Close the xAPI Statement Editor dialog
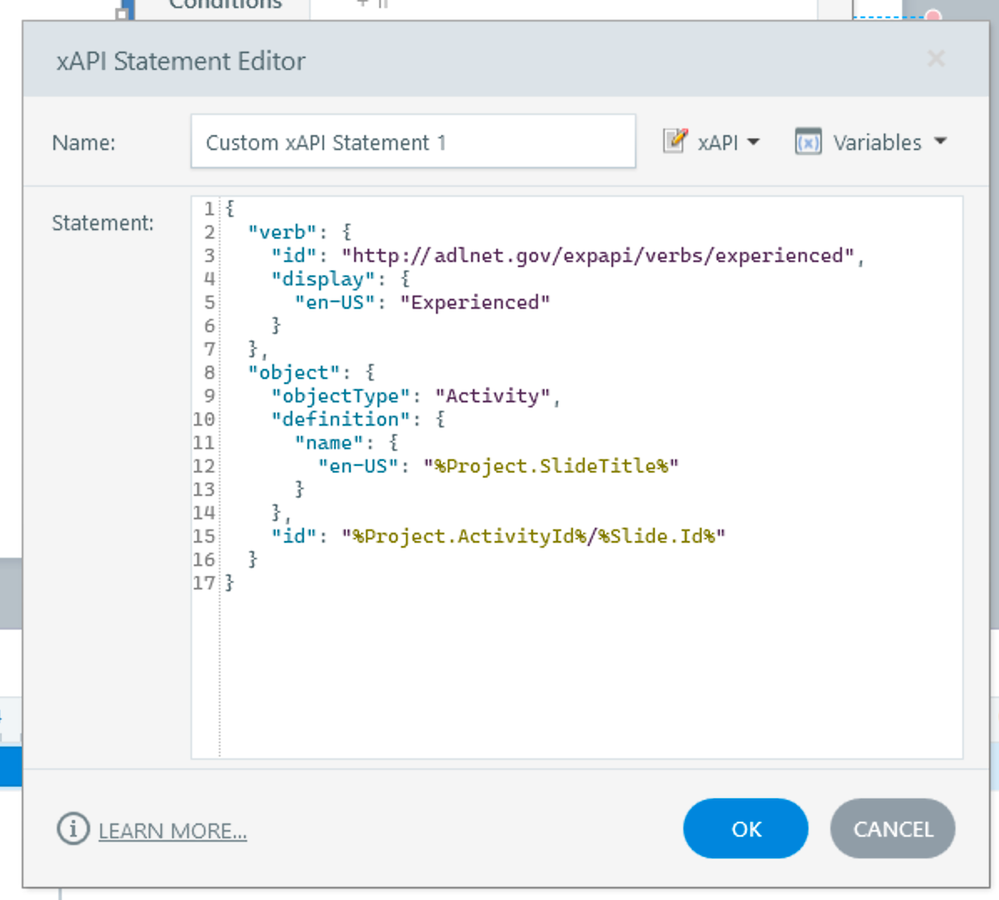The image size is (999, 900). [936, 59]
